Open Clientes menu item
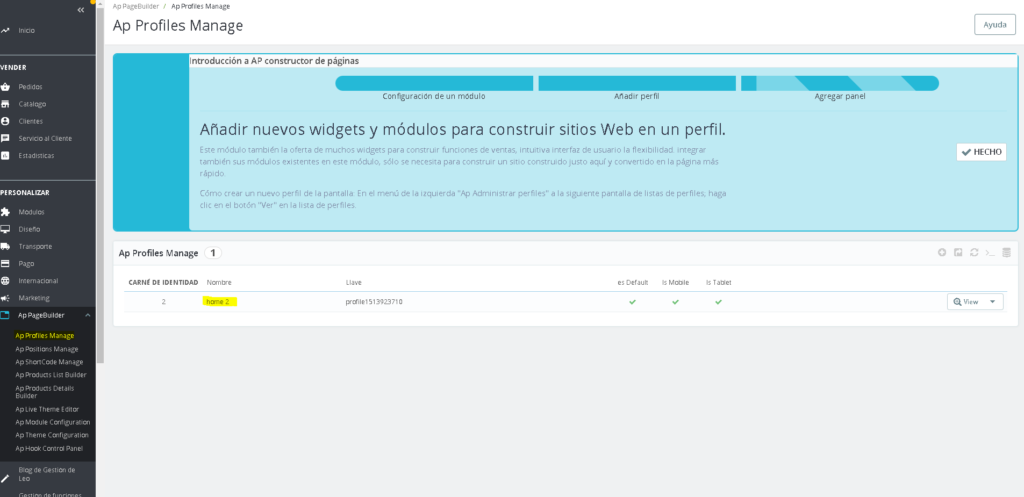 (31, 121)
